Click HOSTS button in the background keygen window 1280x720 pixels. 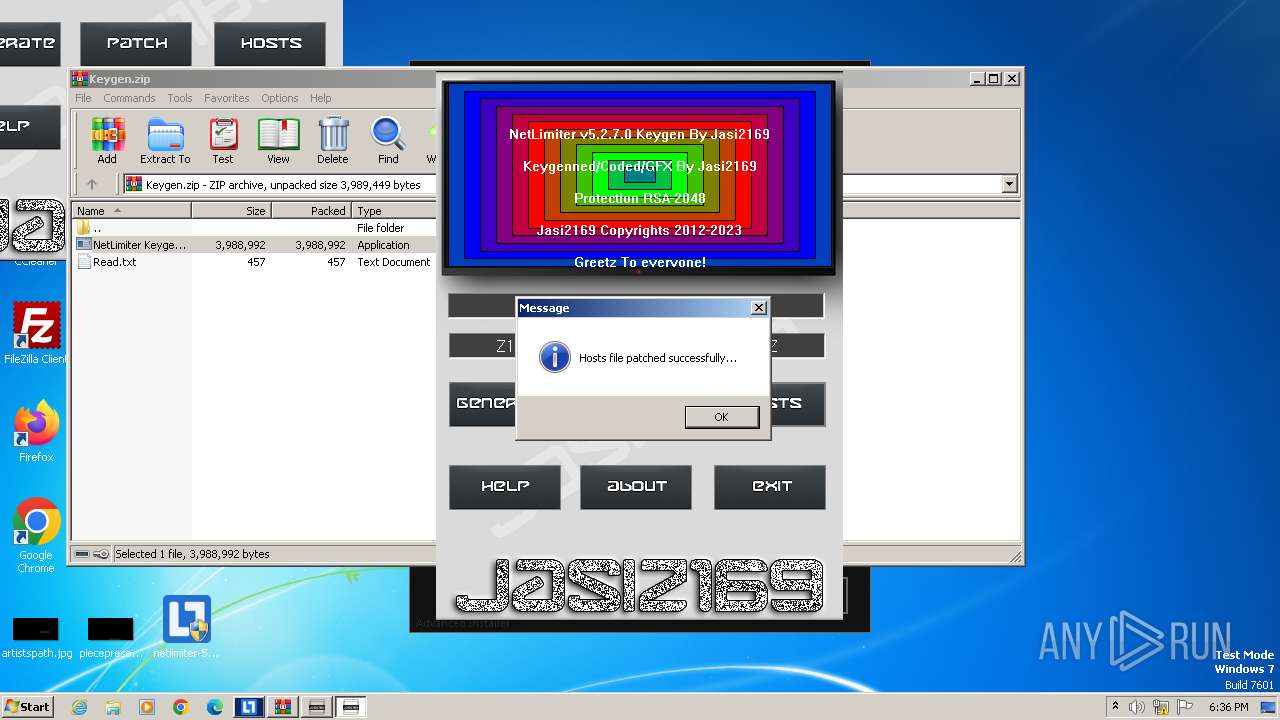point(270,43)
